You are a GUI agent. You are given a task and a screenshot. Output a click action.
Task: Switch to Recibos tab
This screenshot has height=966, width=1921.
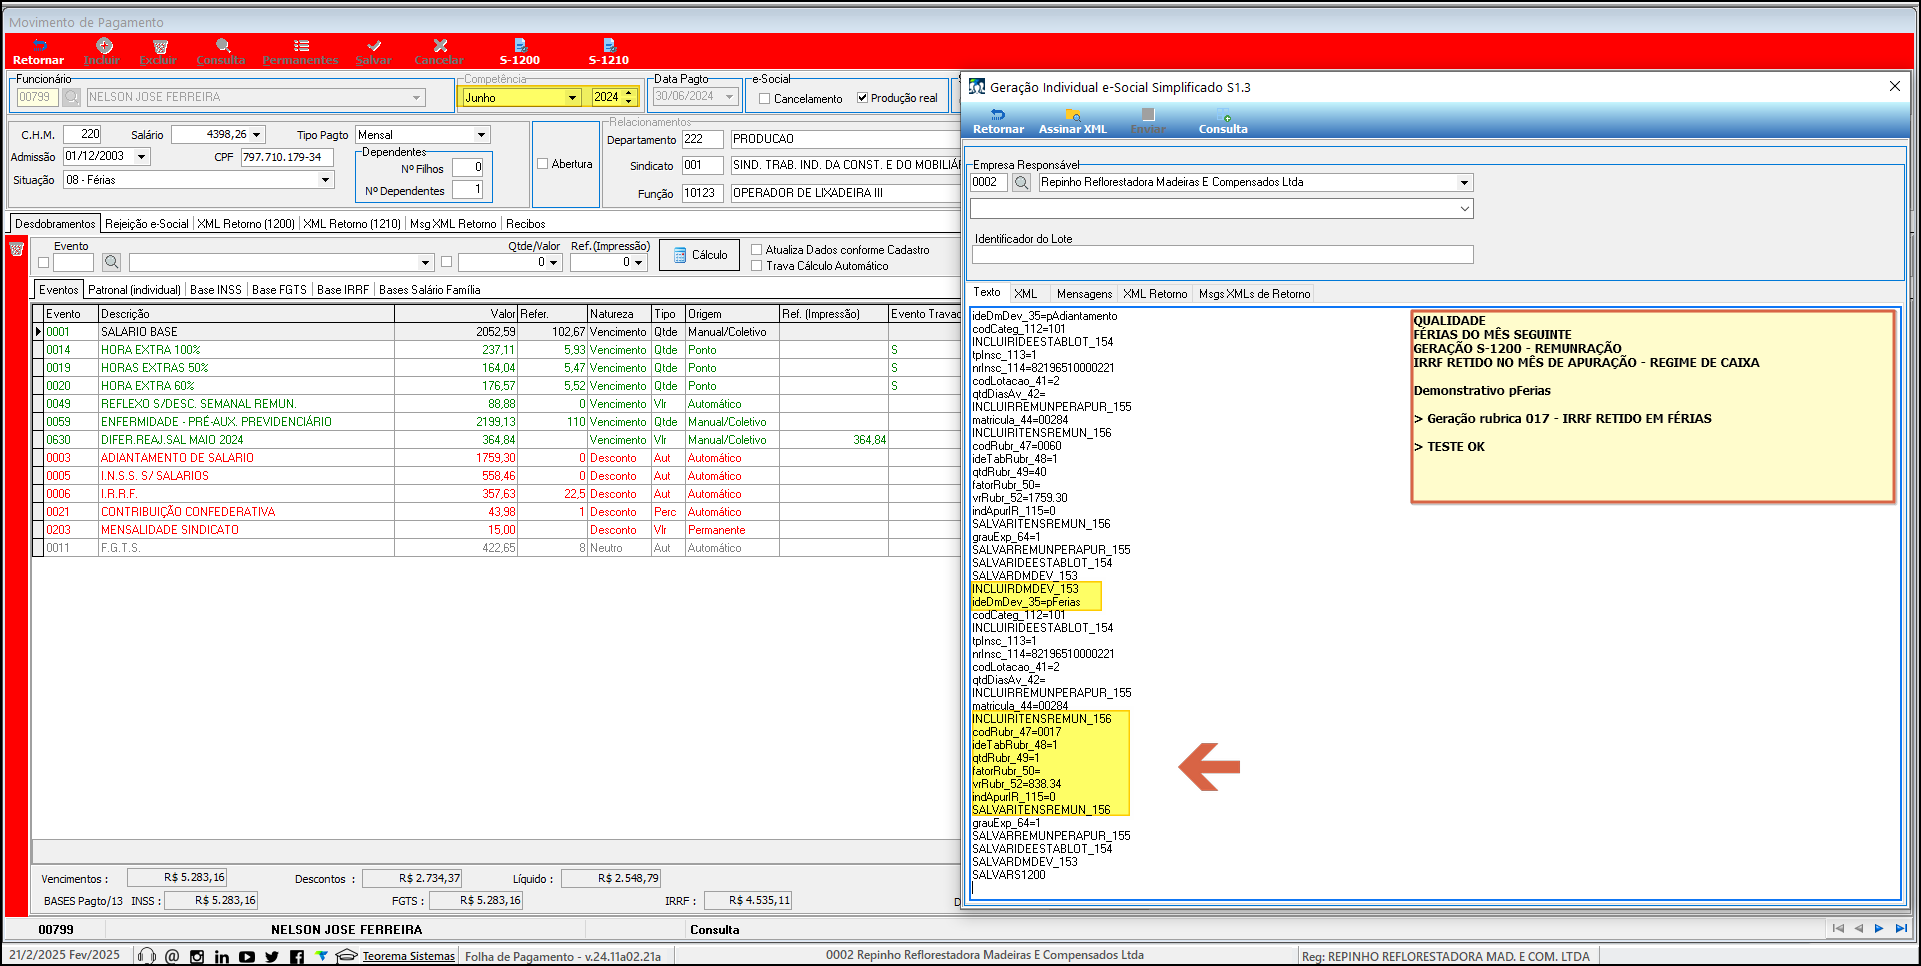pyautogui.click(x=526, y=224)
